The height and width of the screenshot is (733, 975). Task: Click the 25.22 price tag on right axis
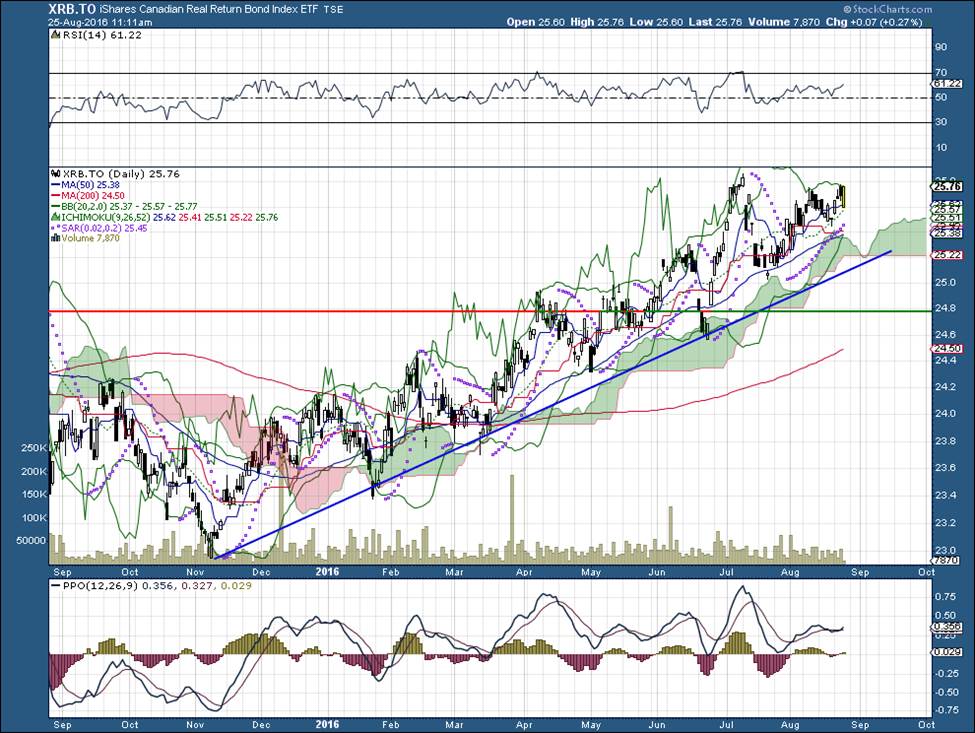point(947,255)
